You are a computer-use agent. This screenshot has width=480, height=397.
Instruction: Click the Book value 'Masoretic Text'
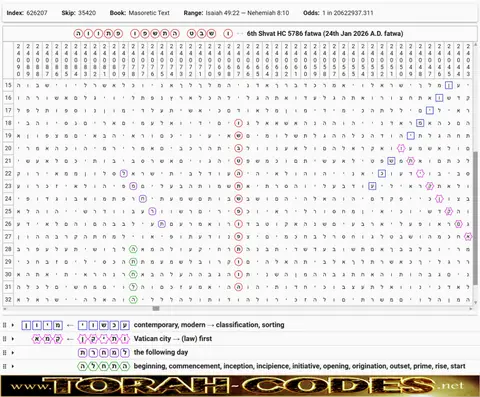pyautogui.click(x=149, y=13)
